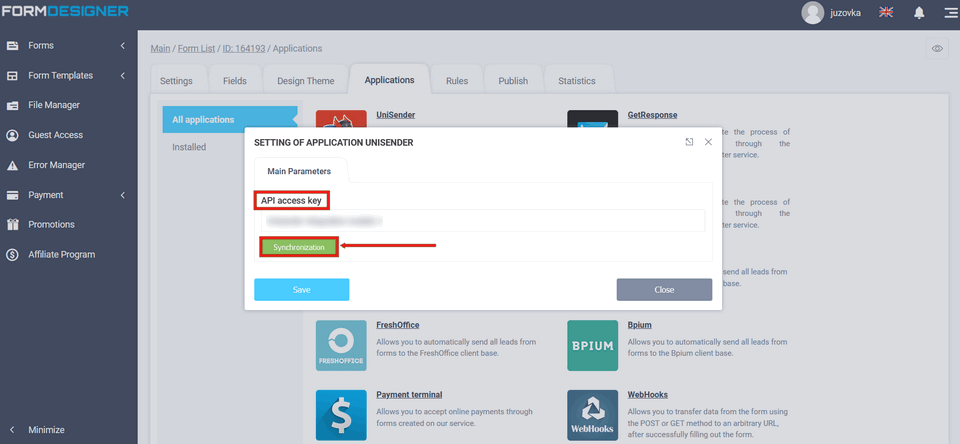Switch to the Rules tab
This screenshot has width=960, height=444.
(457, 81)
